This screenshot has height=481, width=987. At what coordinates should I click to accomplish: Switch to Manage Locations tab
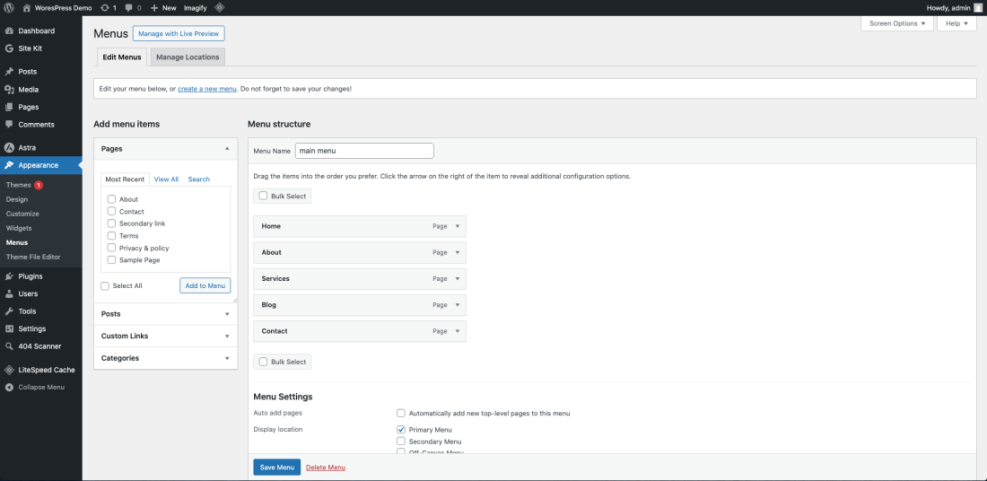188,57
